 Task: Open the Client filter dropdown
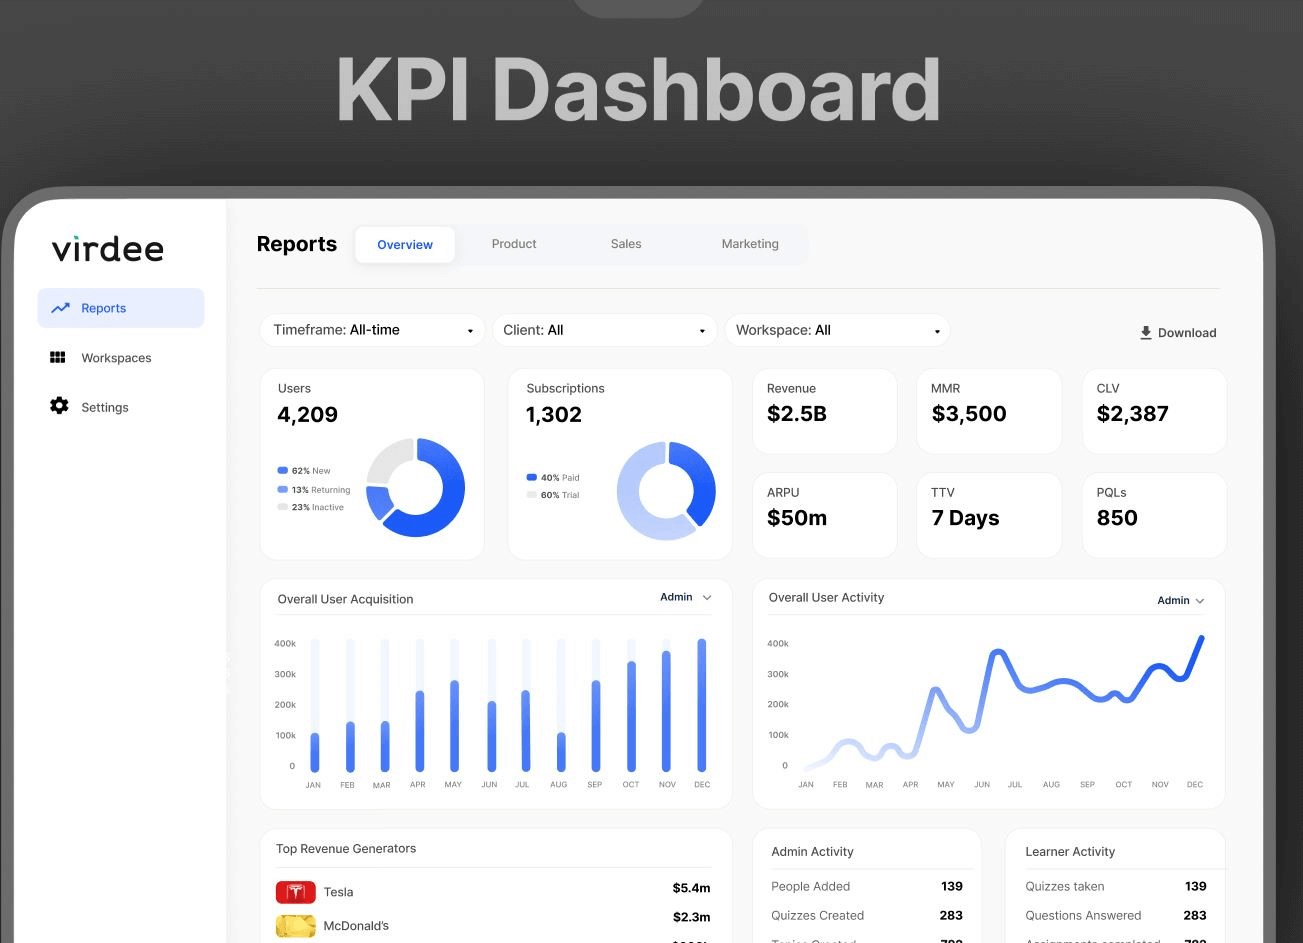coord(605,330)
